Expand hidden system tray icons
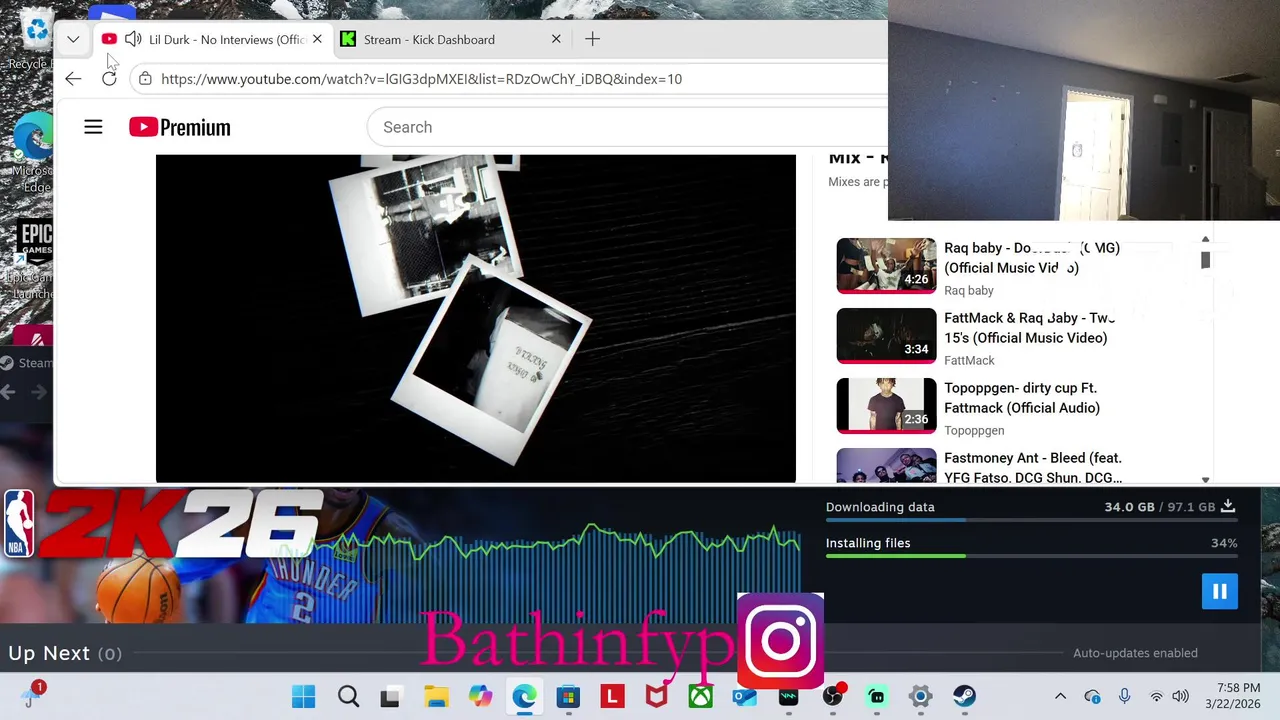The width and height of the screenshot is (1280, 720). 1060,696
